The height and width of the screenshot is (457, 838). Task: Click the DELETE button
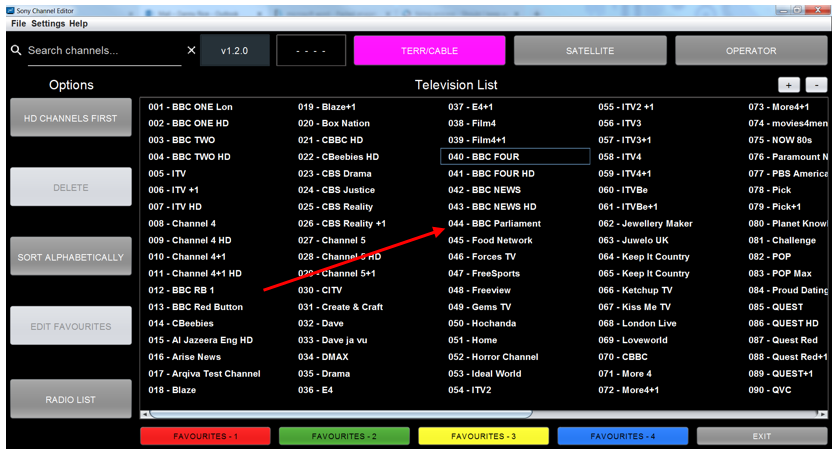[x=71, y=187]
